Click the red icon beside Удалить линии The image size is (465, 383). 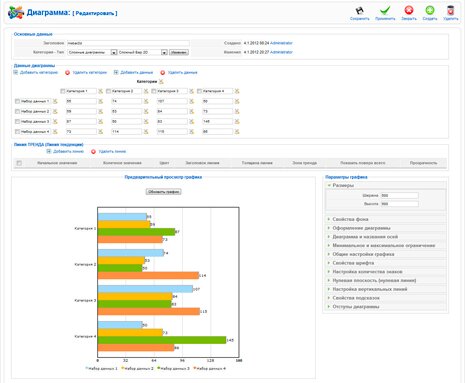pyautogui.click(x=93, y=152)
